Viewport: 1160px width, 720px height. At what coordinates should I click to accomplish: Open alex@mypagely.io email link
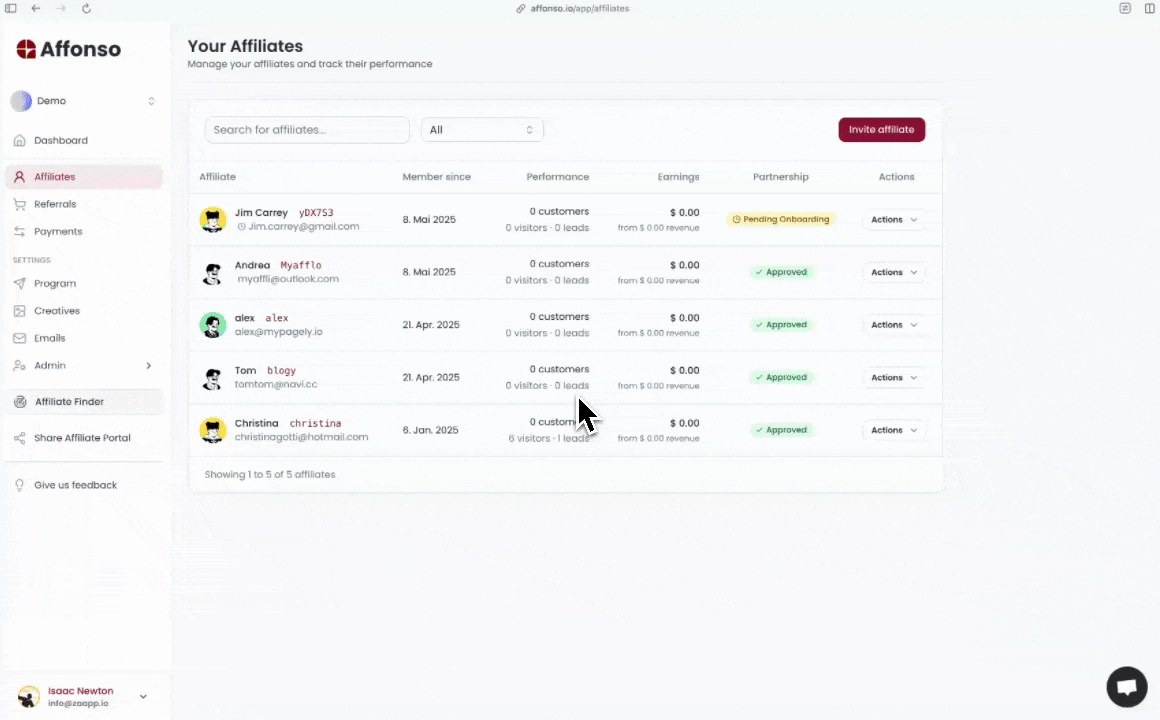[x=278, y=331]
